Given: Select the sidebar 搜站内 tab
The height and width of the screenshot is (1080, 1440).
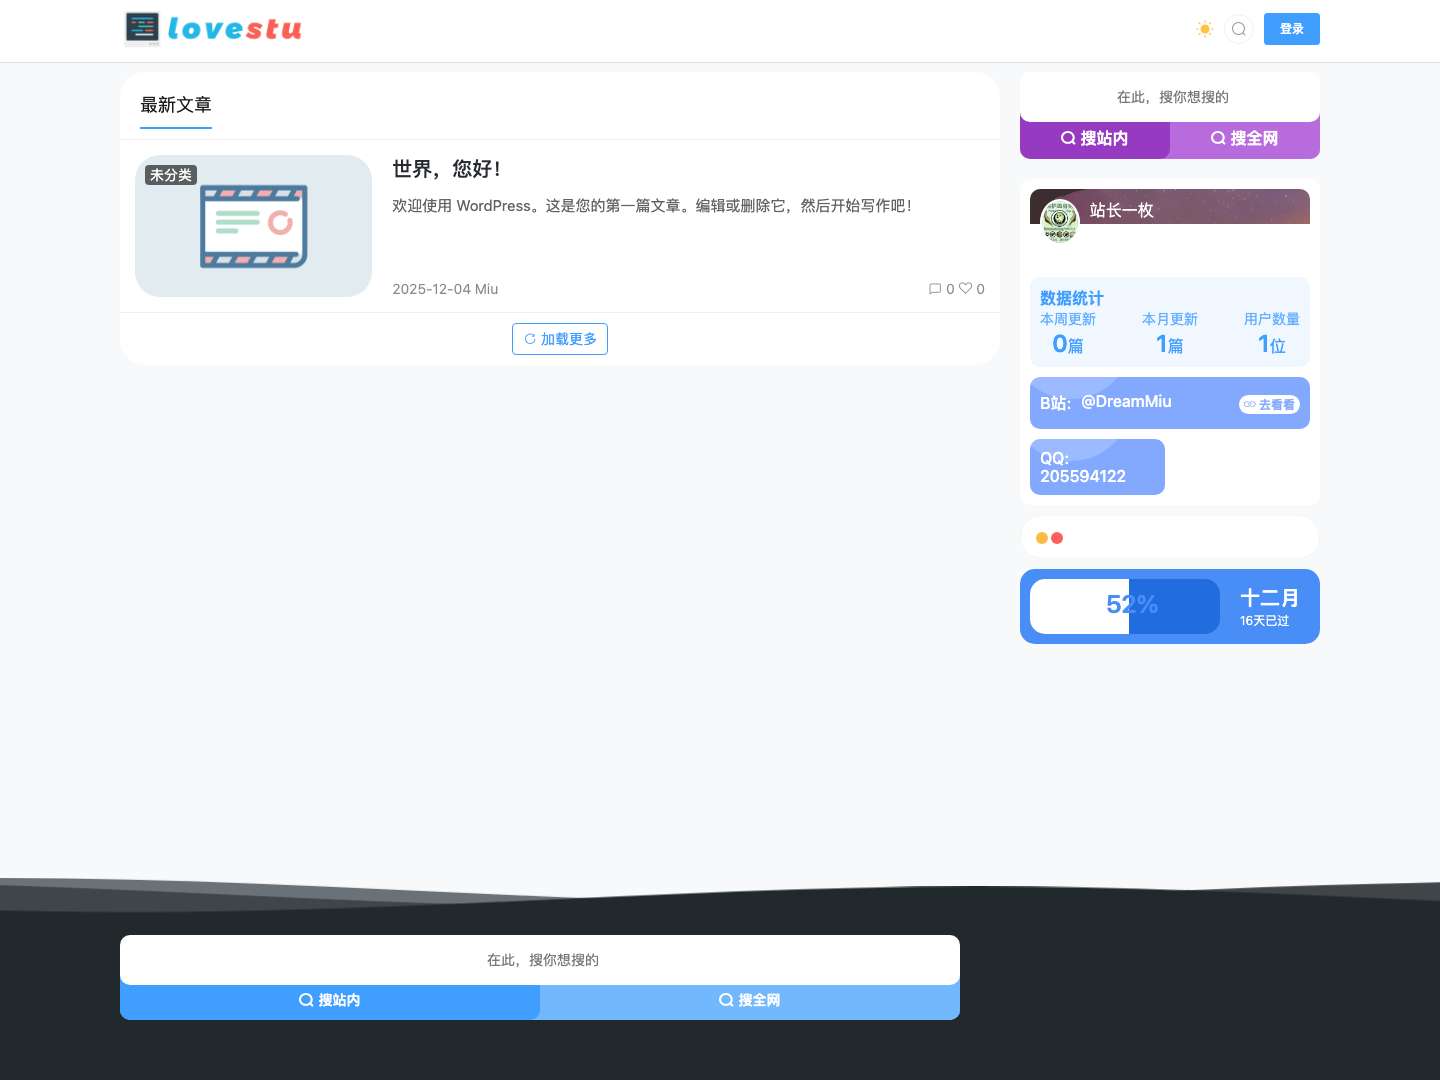Looking at the screenshot, I should click(x=1095, y=138).
